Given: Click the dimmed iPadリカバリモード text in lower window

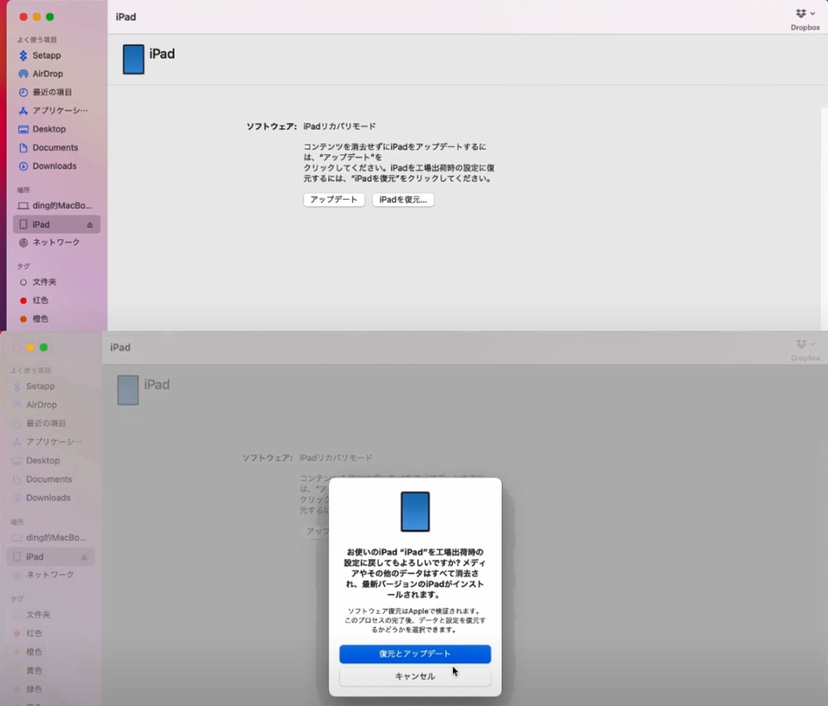Looking at the screenshot, I should click(x=336, y=458).
